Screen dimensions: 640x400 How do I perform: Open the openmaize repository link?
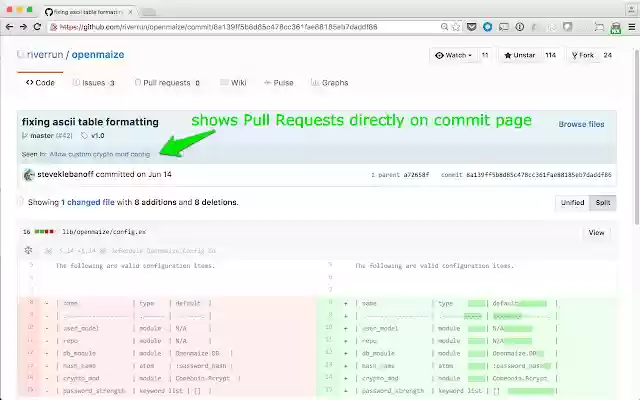[x=98, y=54]
